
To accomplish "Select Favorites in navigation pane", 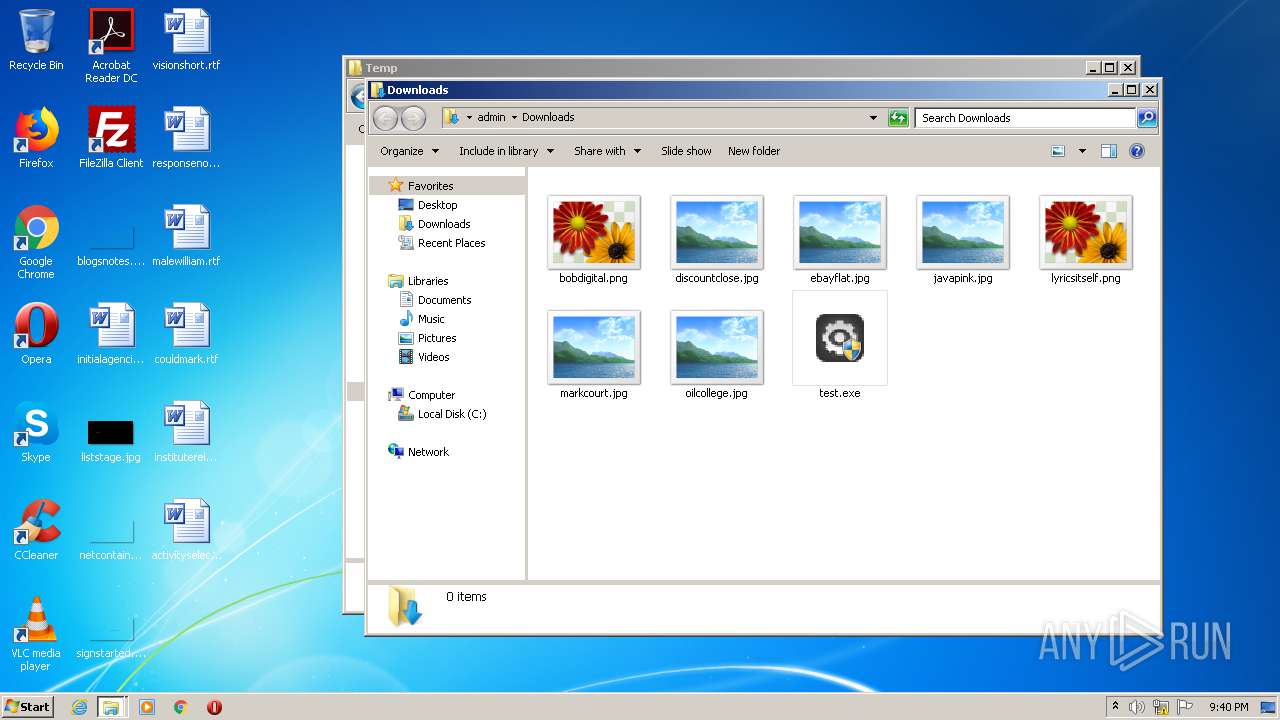I will tap(430, 186).
